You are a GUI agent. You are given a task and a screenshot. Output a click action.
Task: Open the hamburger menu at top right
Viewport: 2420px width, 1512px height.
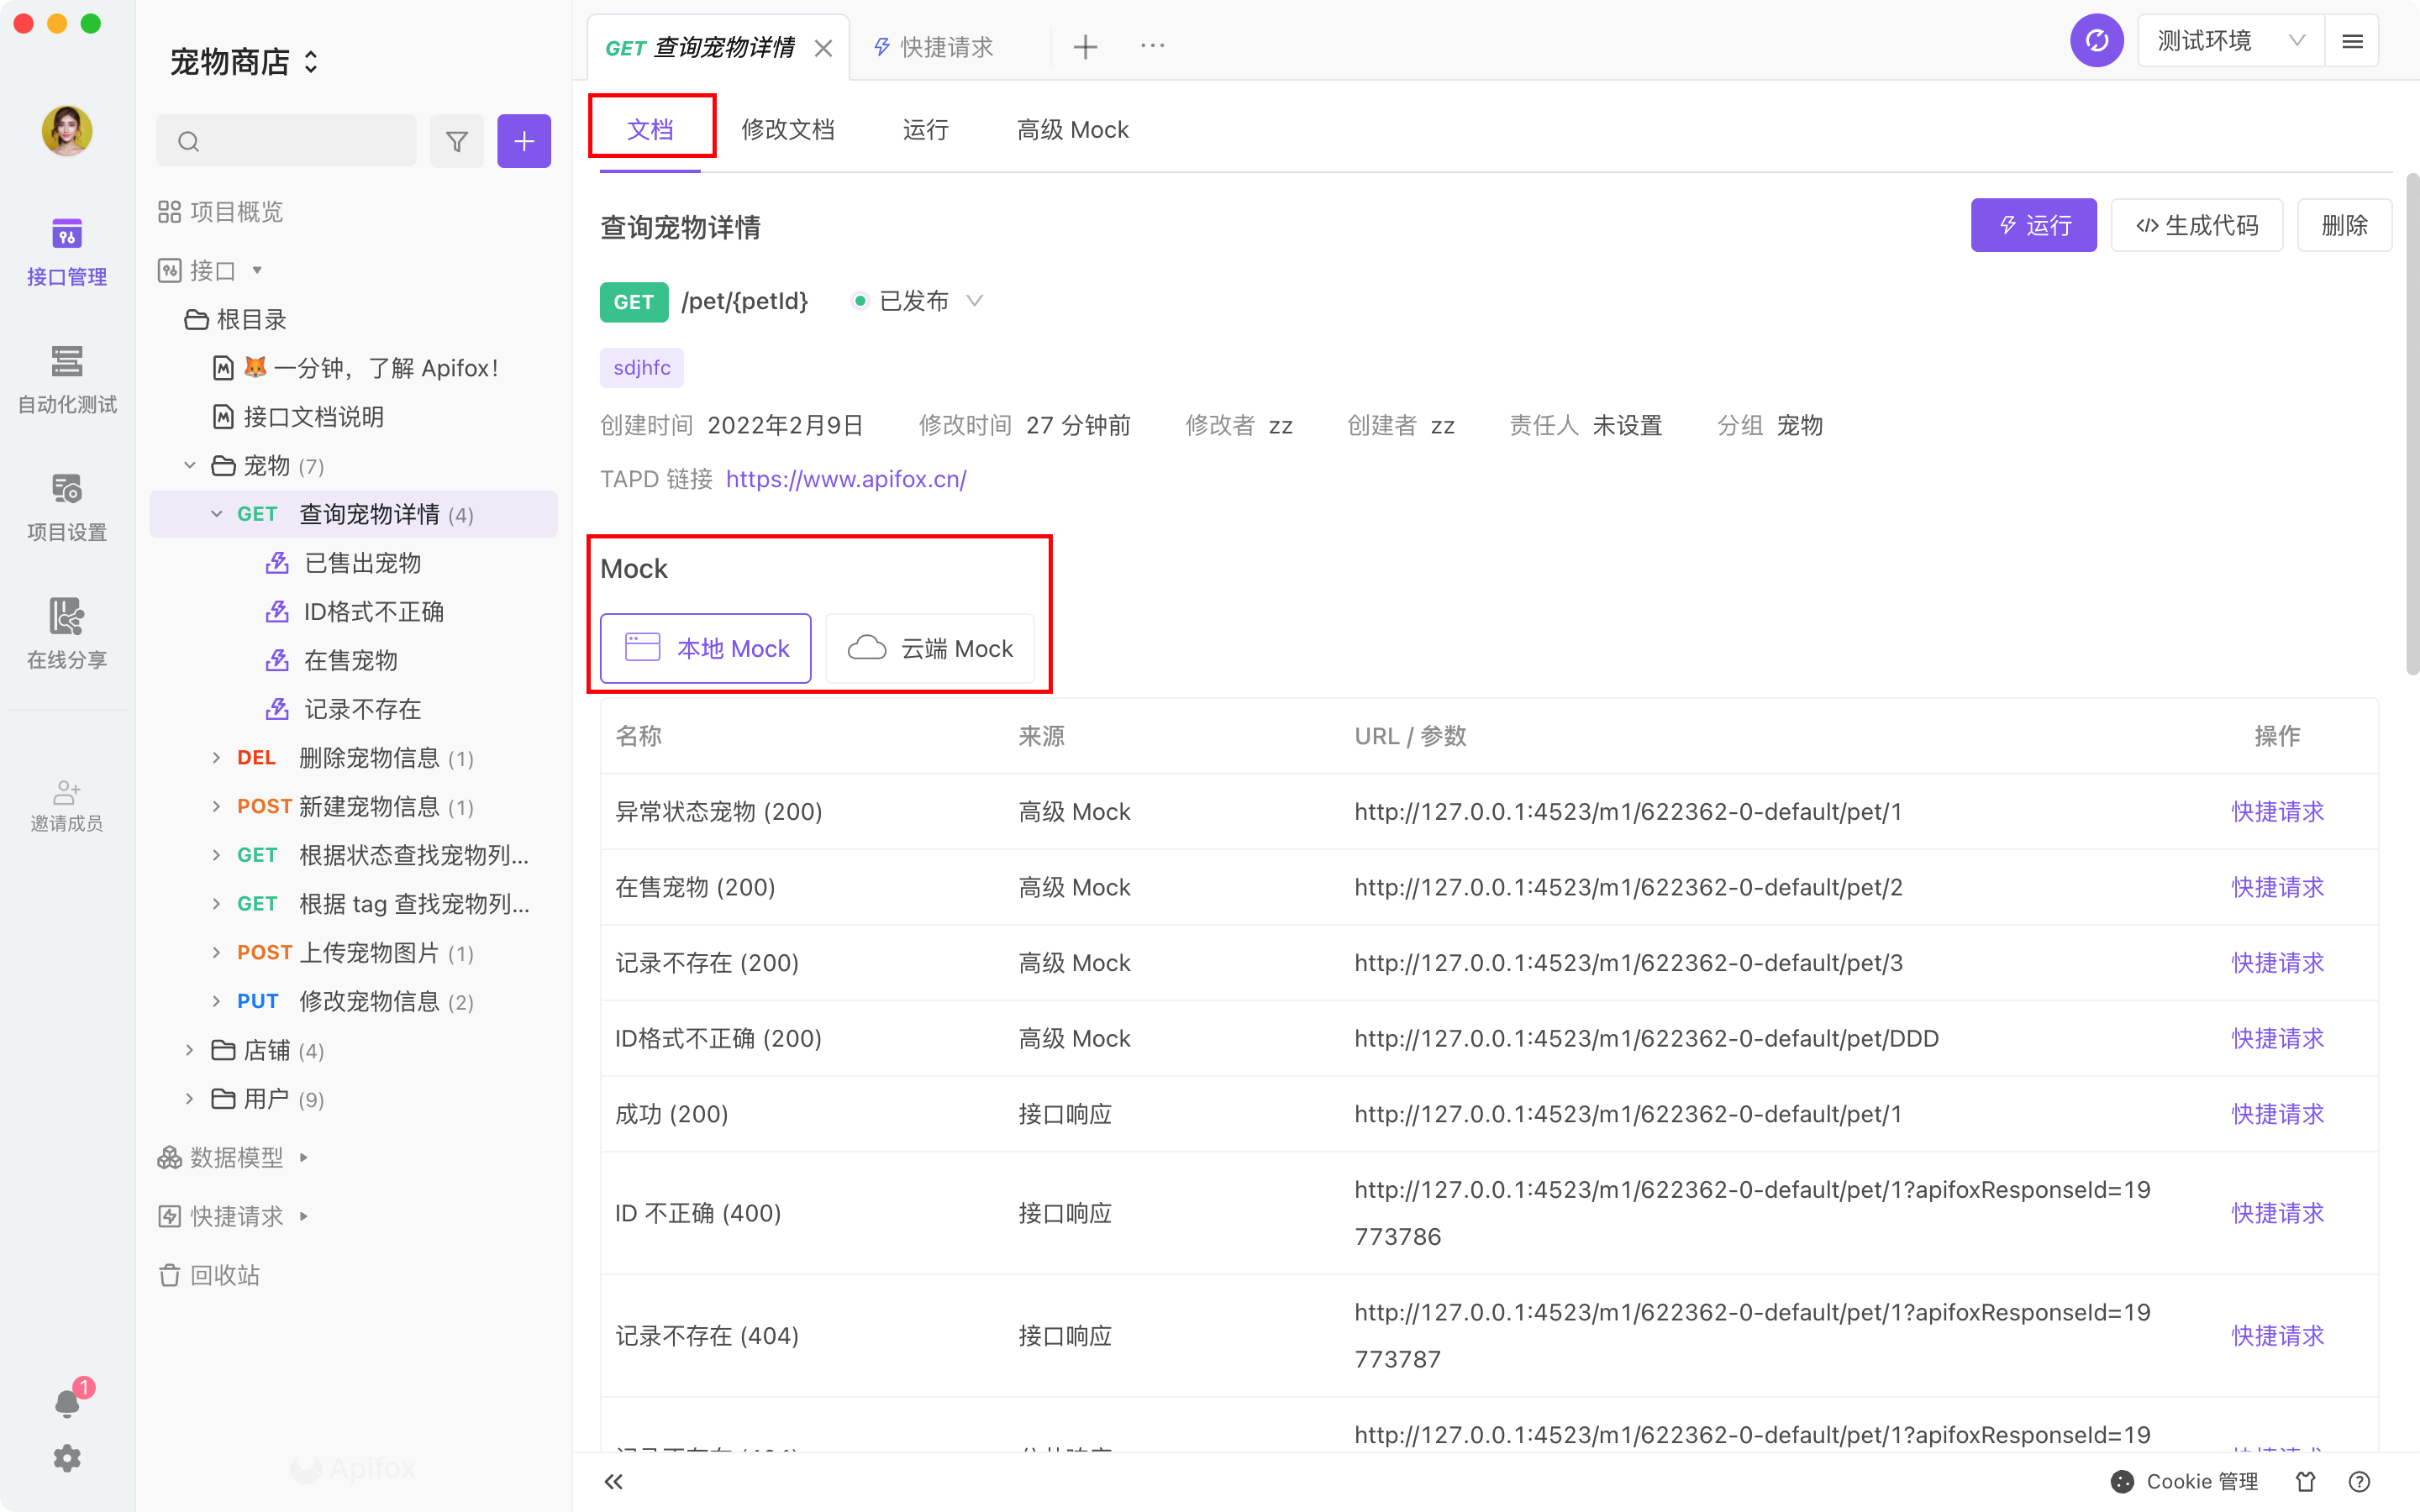click(x=2354, y=40)
